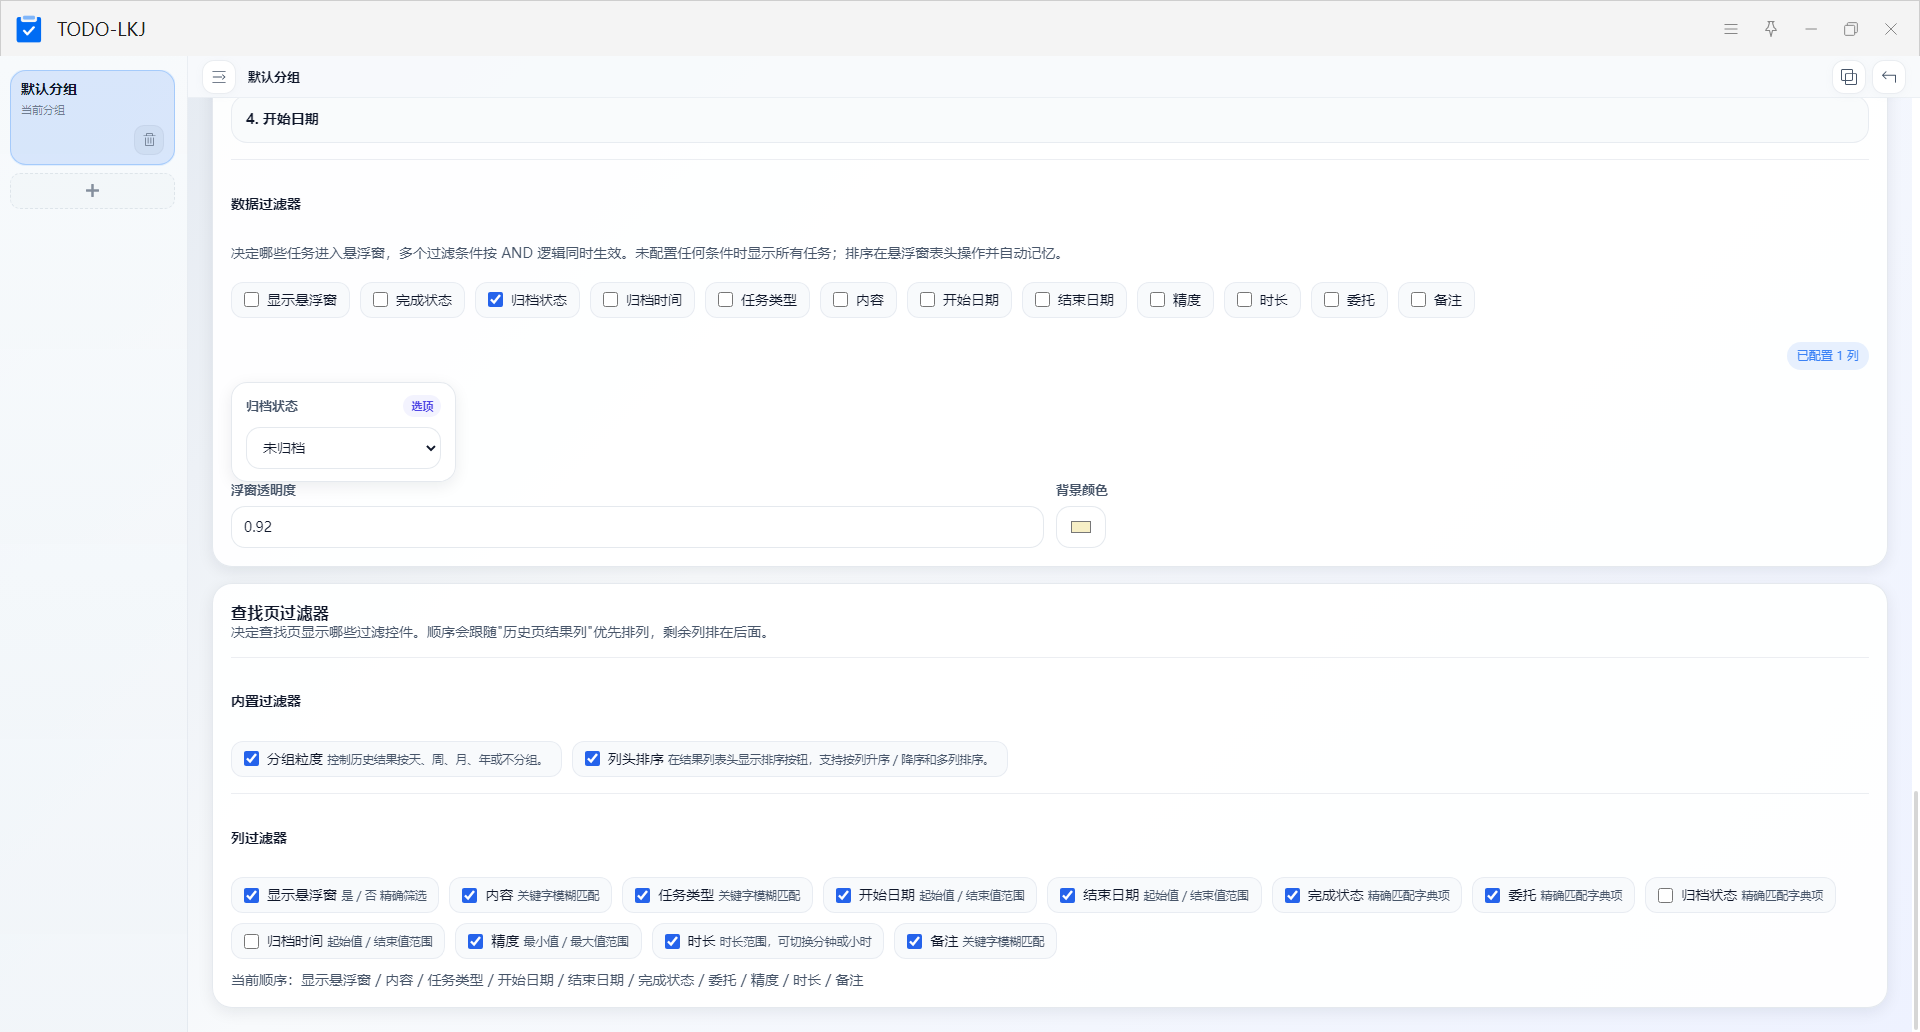Enable 归档时间 range column filter
Screen dimensions: 1920x1032
pos(252,941)
